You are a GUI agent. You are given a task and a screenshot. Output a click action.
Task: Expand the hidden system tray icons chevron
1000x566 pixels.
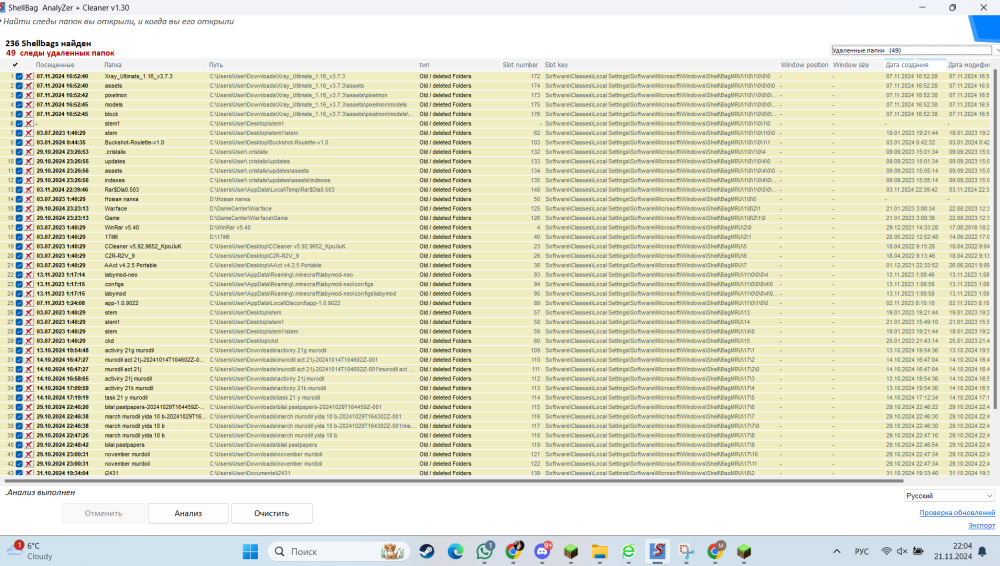[837, 551]
